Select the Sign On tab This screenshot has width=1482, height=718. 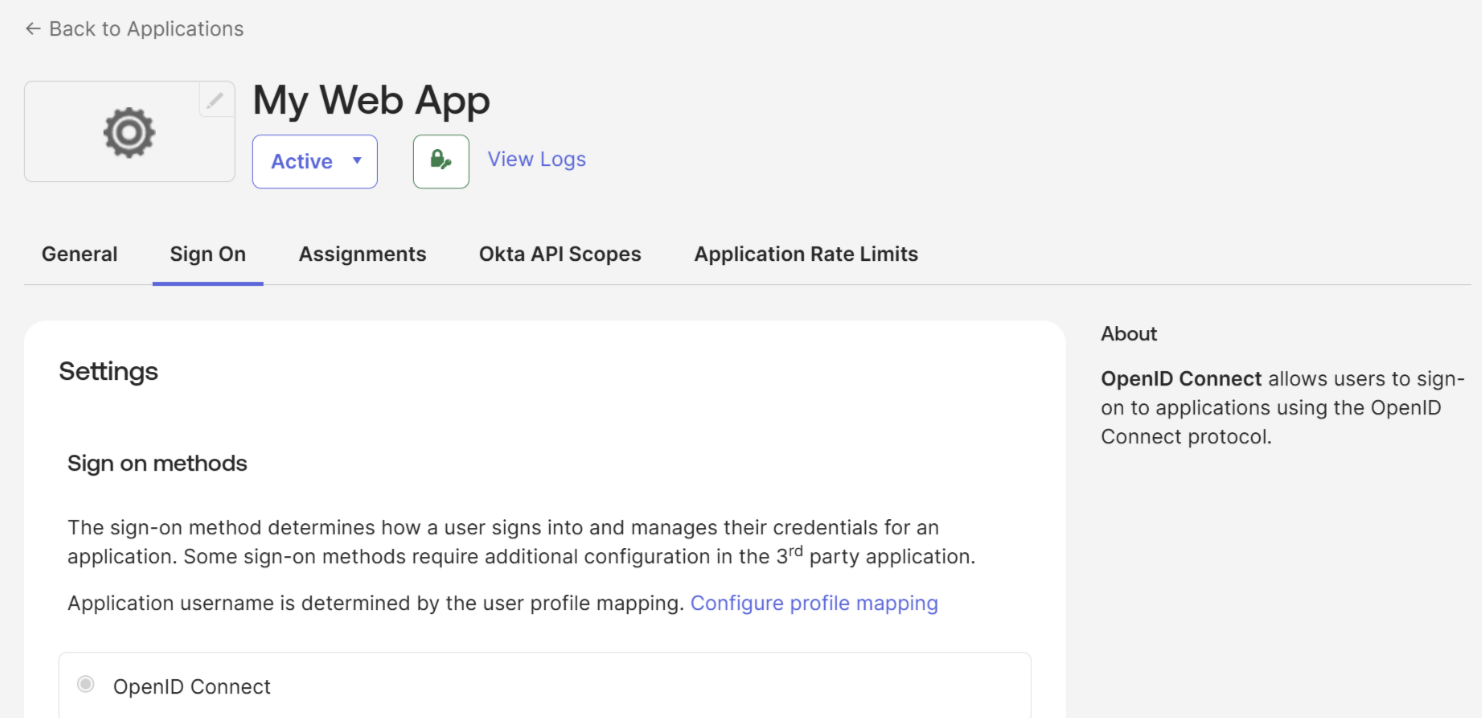pyautogui.click(x=207, y=254)
